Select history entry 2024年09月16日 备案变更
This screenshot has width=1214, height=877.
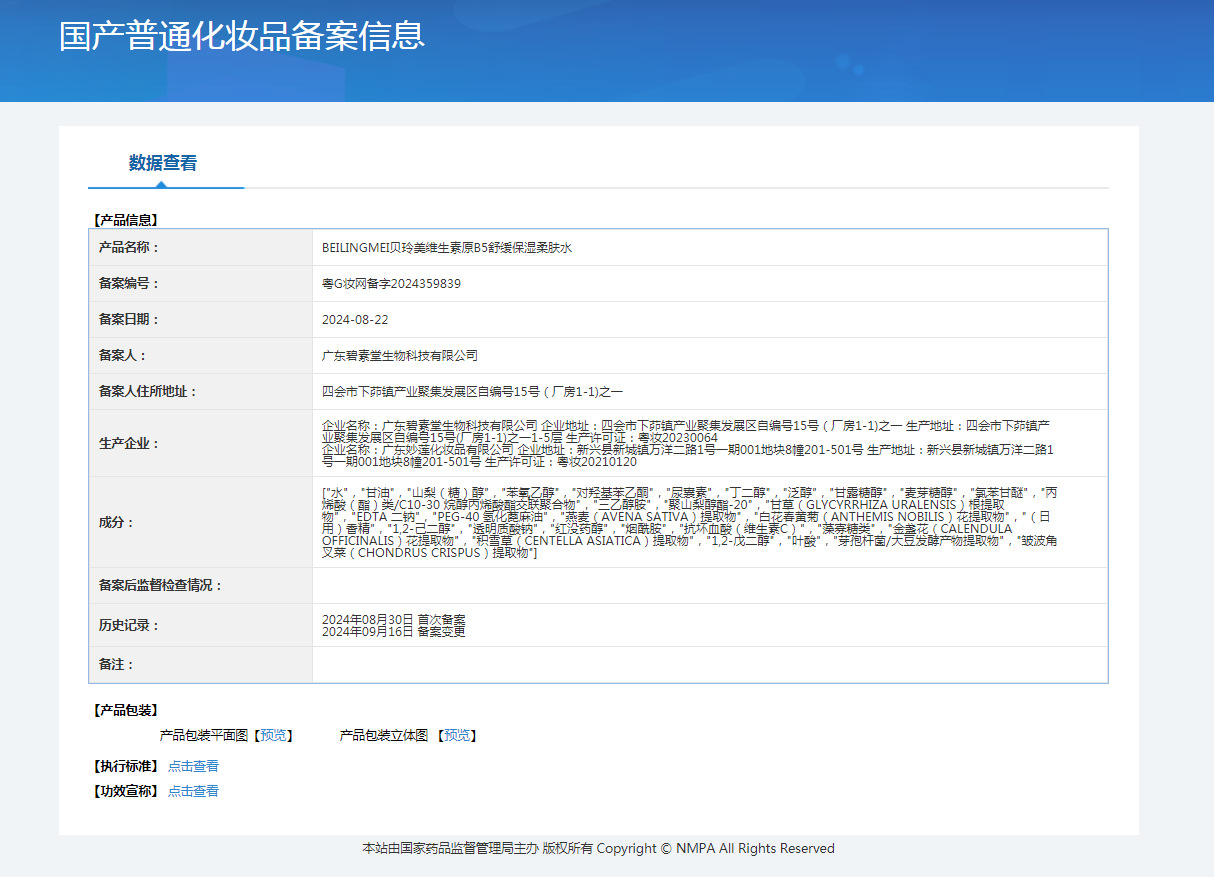click(x=394, y=631)
